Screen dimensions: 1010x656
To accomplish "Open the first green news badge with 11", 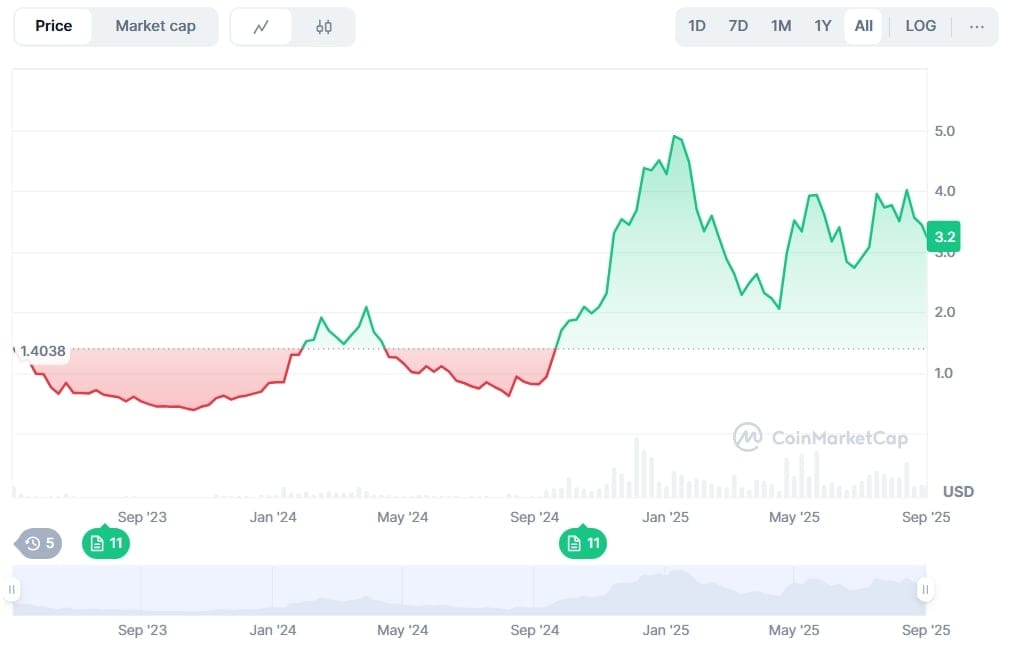I will pyautogui.click(x=105, y=543).
